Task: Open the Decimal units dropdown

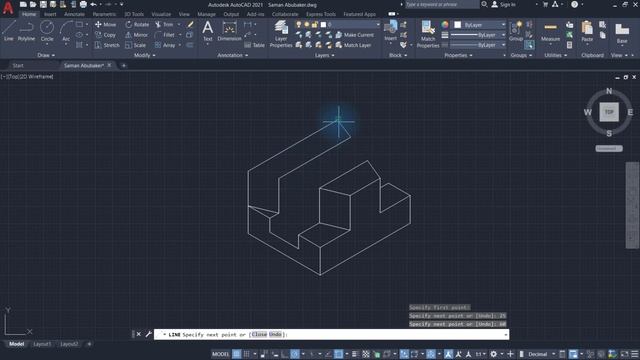Action: point(541,354)
